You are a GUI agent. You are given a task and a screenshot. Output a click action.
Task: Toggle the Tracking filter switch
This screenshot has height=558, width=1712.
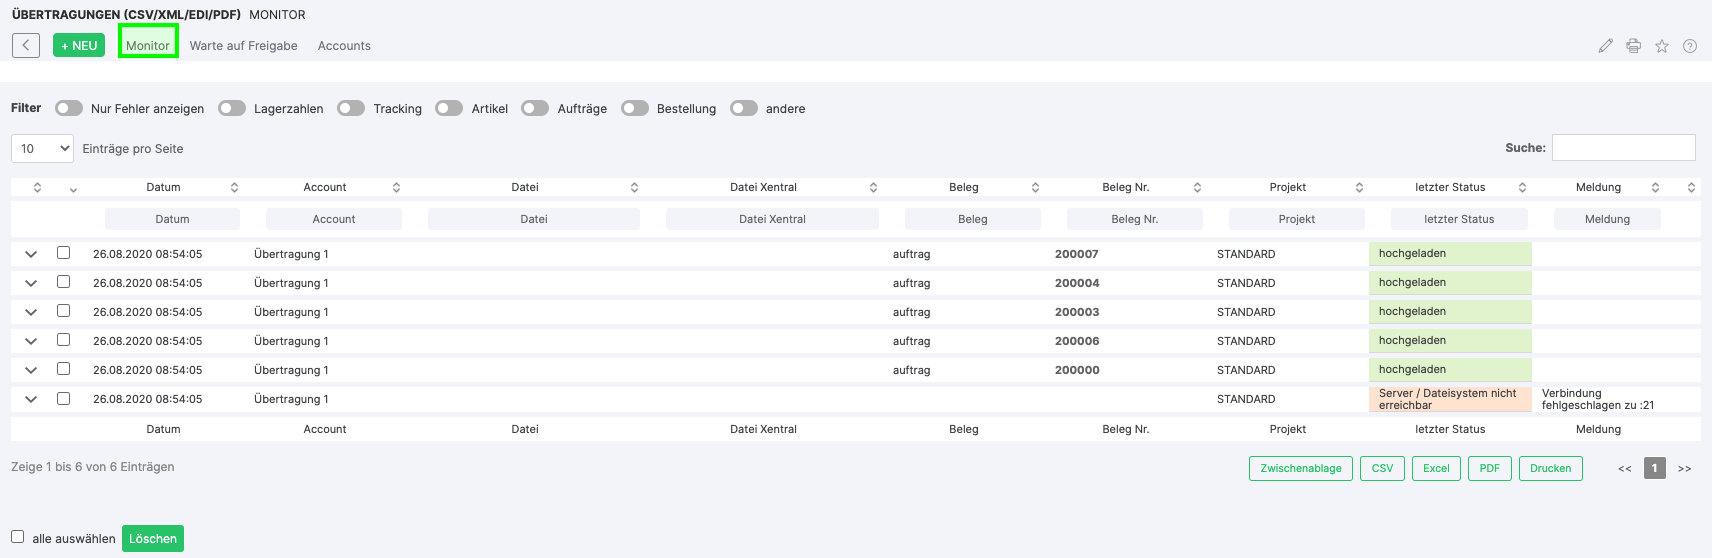point(351,108)
